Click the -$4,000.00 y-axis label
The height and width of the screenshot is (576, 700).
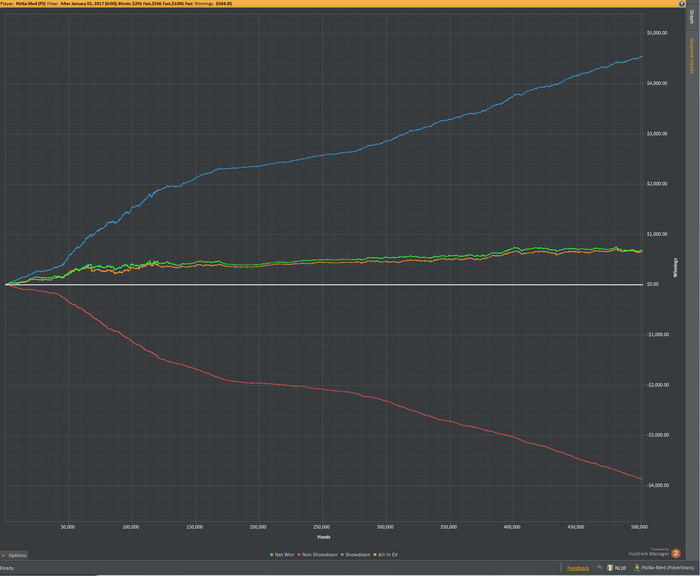[658, 485]
